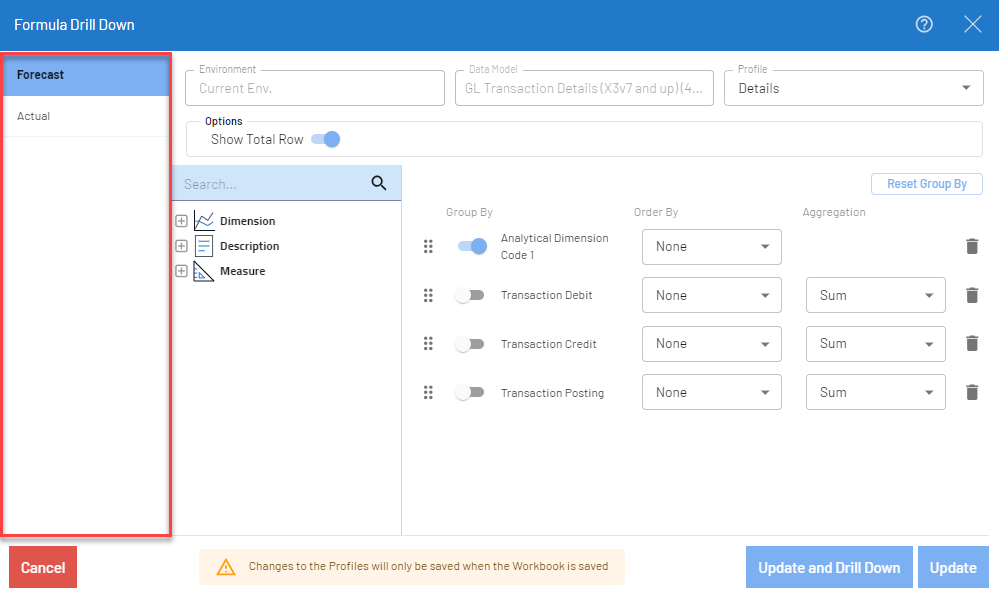Click the Reset Group By button
The width and height of the screenshot is (999, 597).
[927, 184]
